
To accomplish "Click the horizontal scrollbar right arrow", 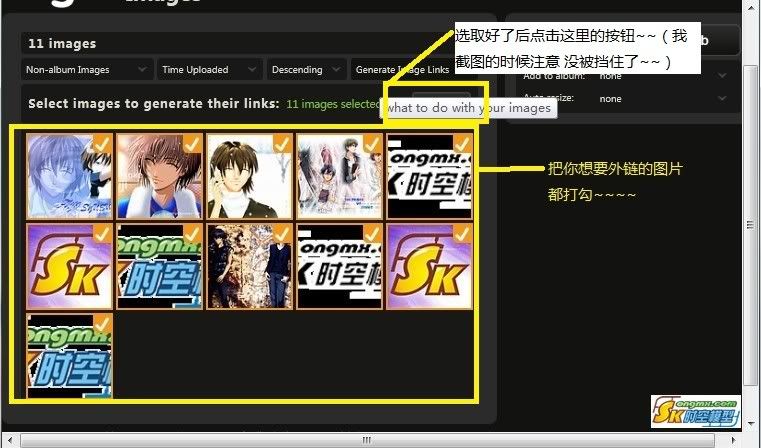I will click(x=733, y=440).
